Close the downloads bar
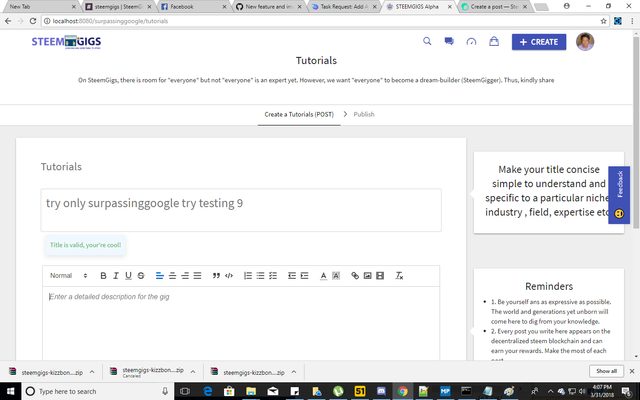The height and width of the screenshot is (400, 640). [x=632, y=371]
